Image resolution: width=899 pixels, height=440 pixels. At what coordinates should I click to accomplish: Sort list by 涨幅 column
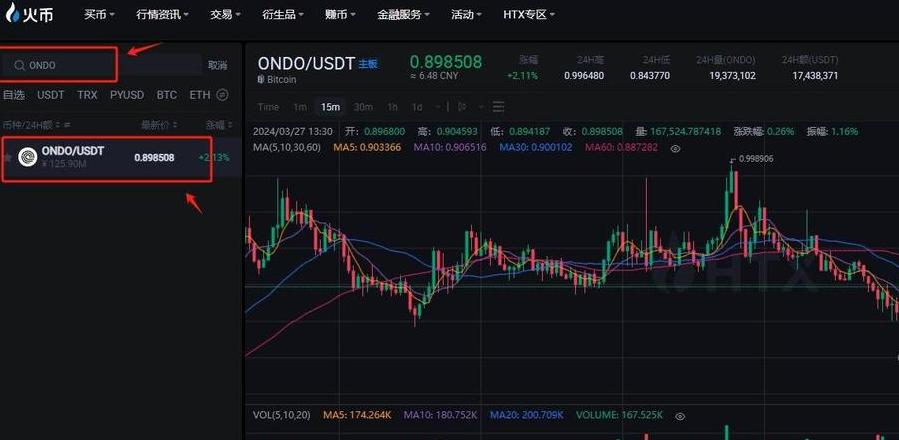click(220, 124)
